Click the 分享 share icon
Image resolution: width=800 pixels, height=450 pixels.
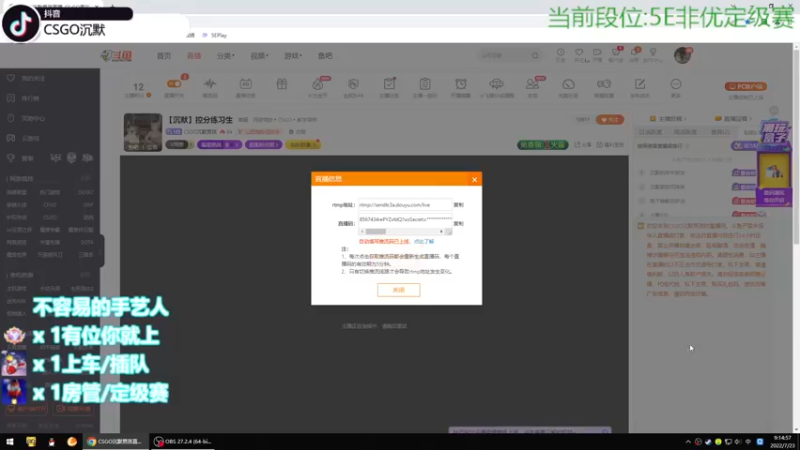pos(583,145)
